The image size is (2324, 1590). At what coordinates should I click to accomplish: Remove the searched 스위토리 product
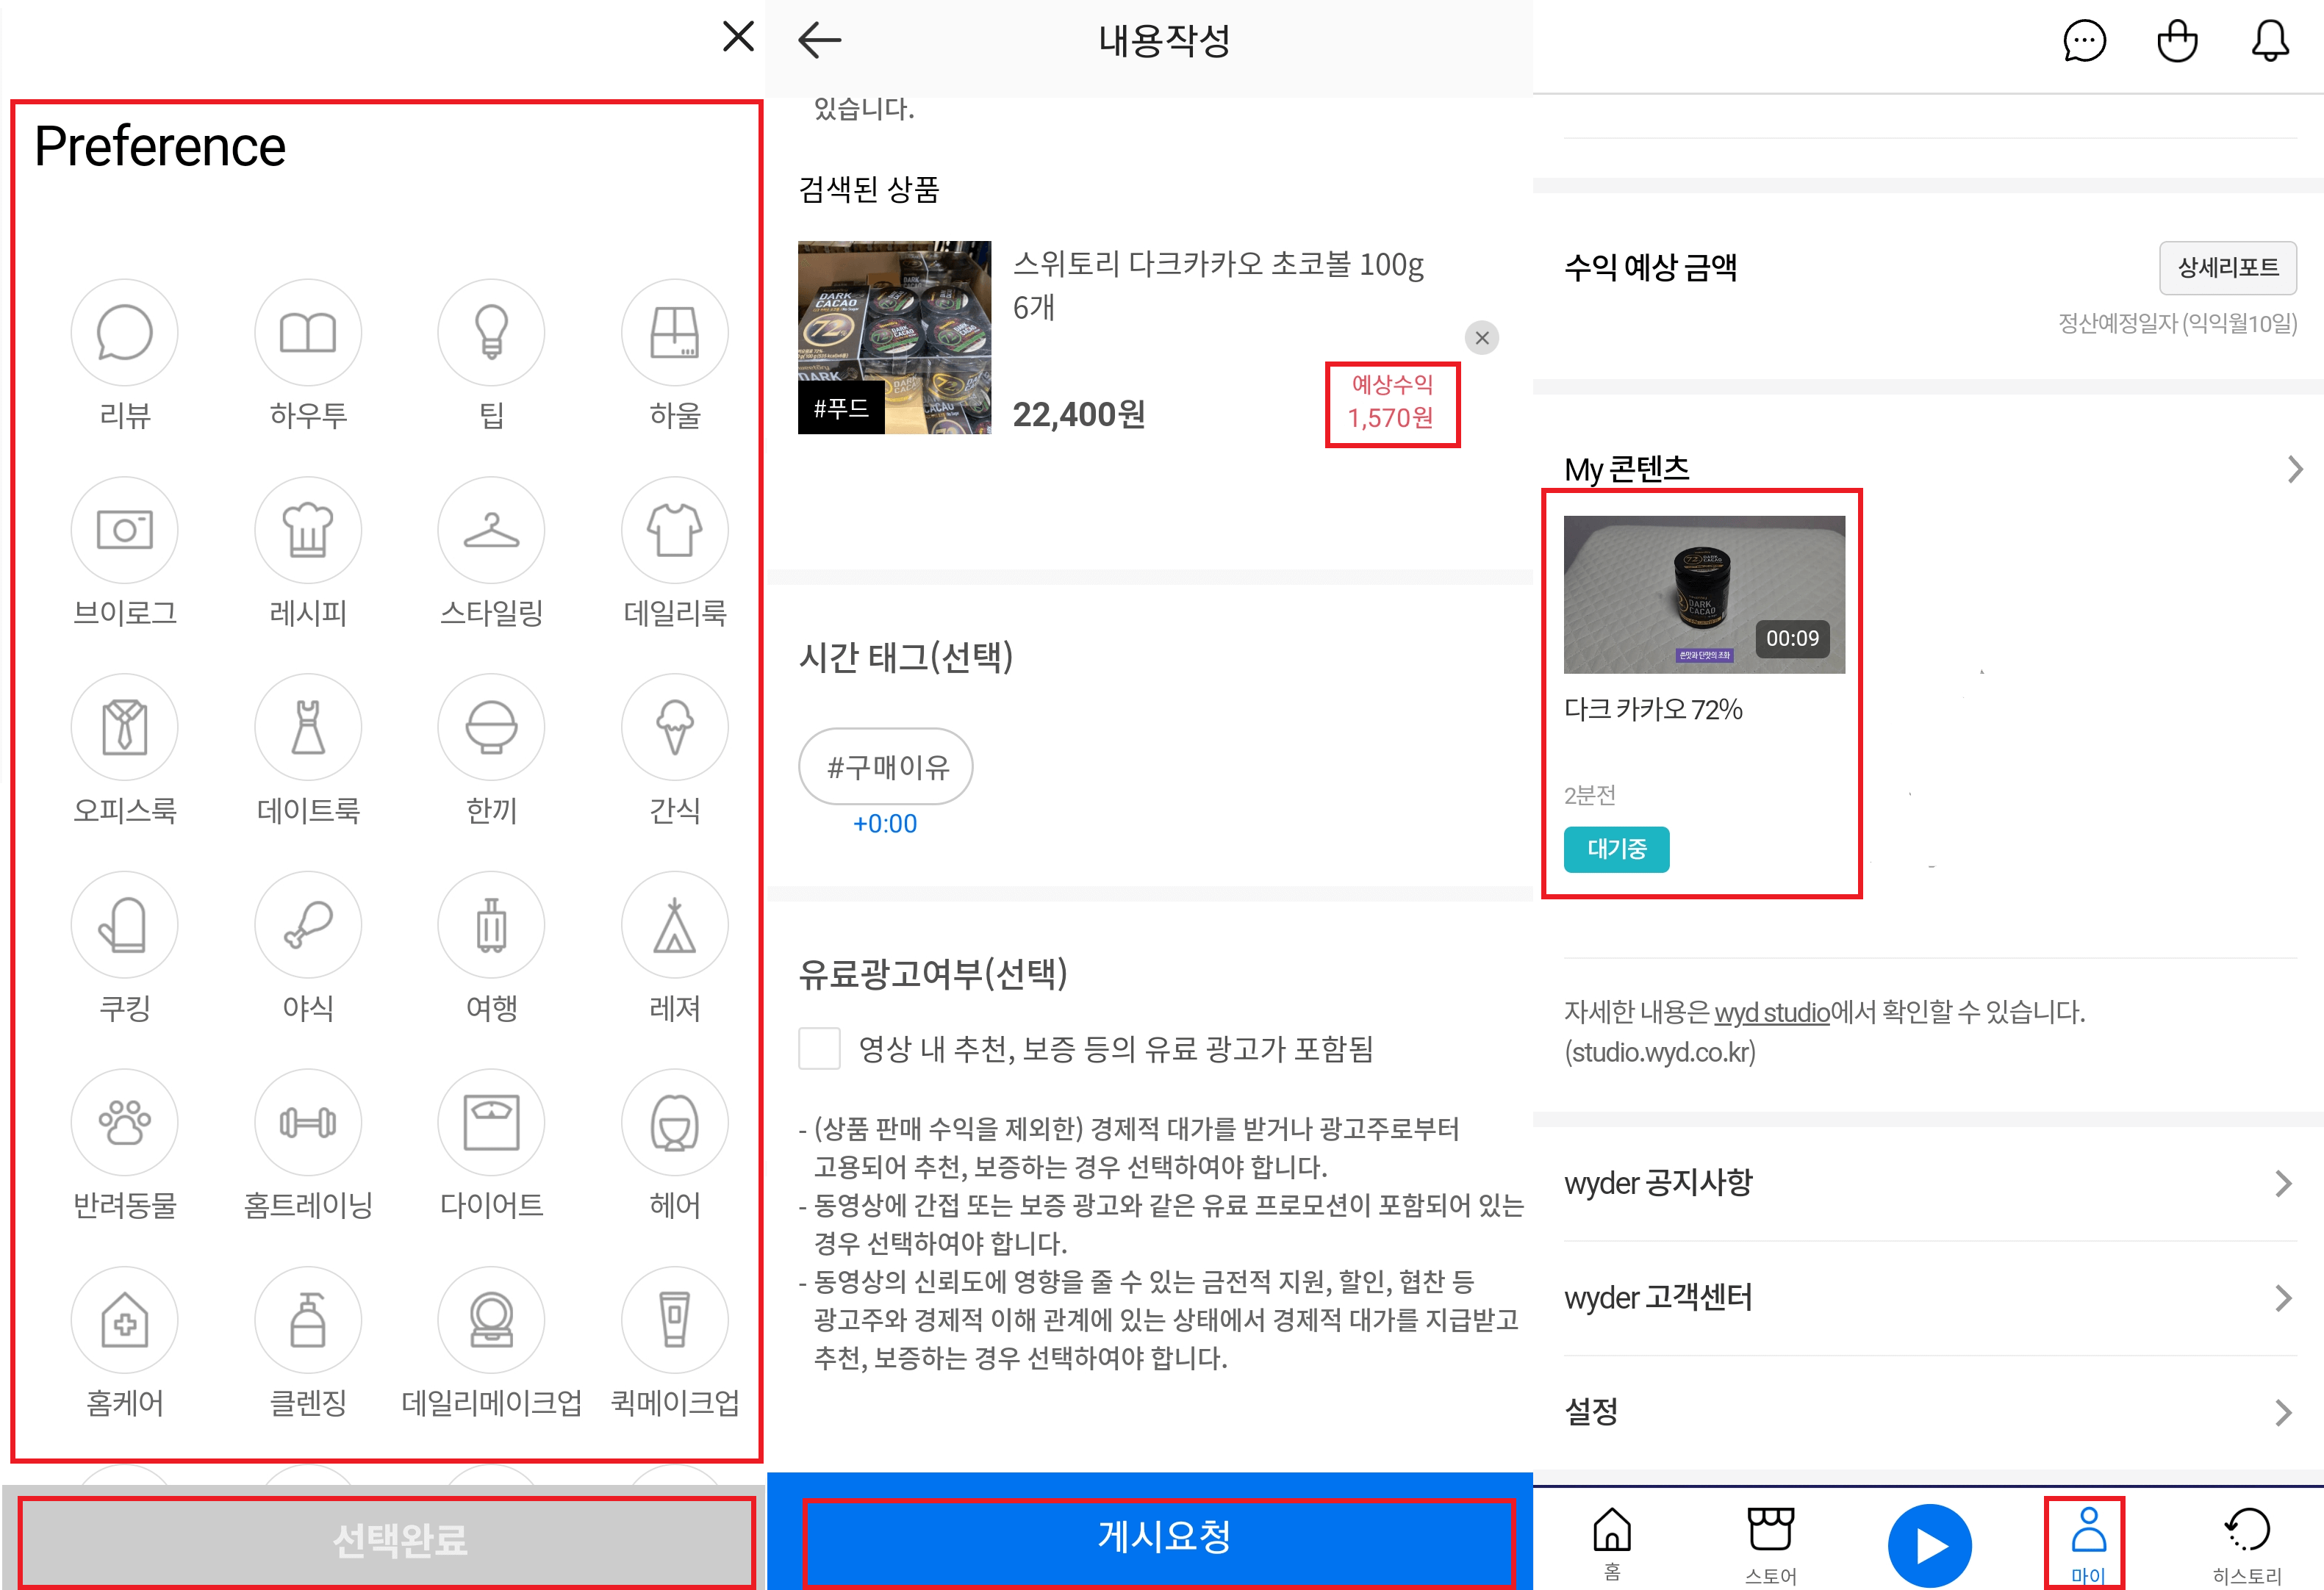(1482, 338)
